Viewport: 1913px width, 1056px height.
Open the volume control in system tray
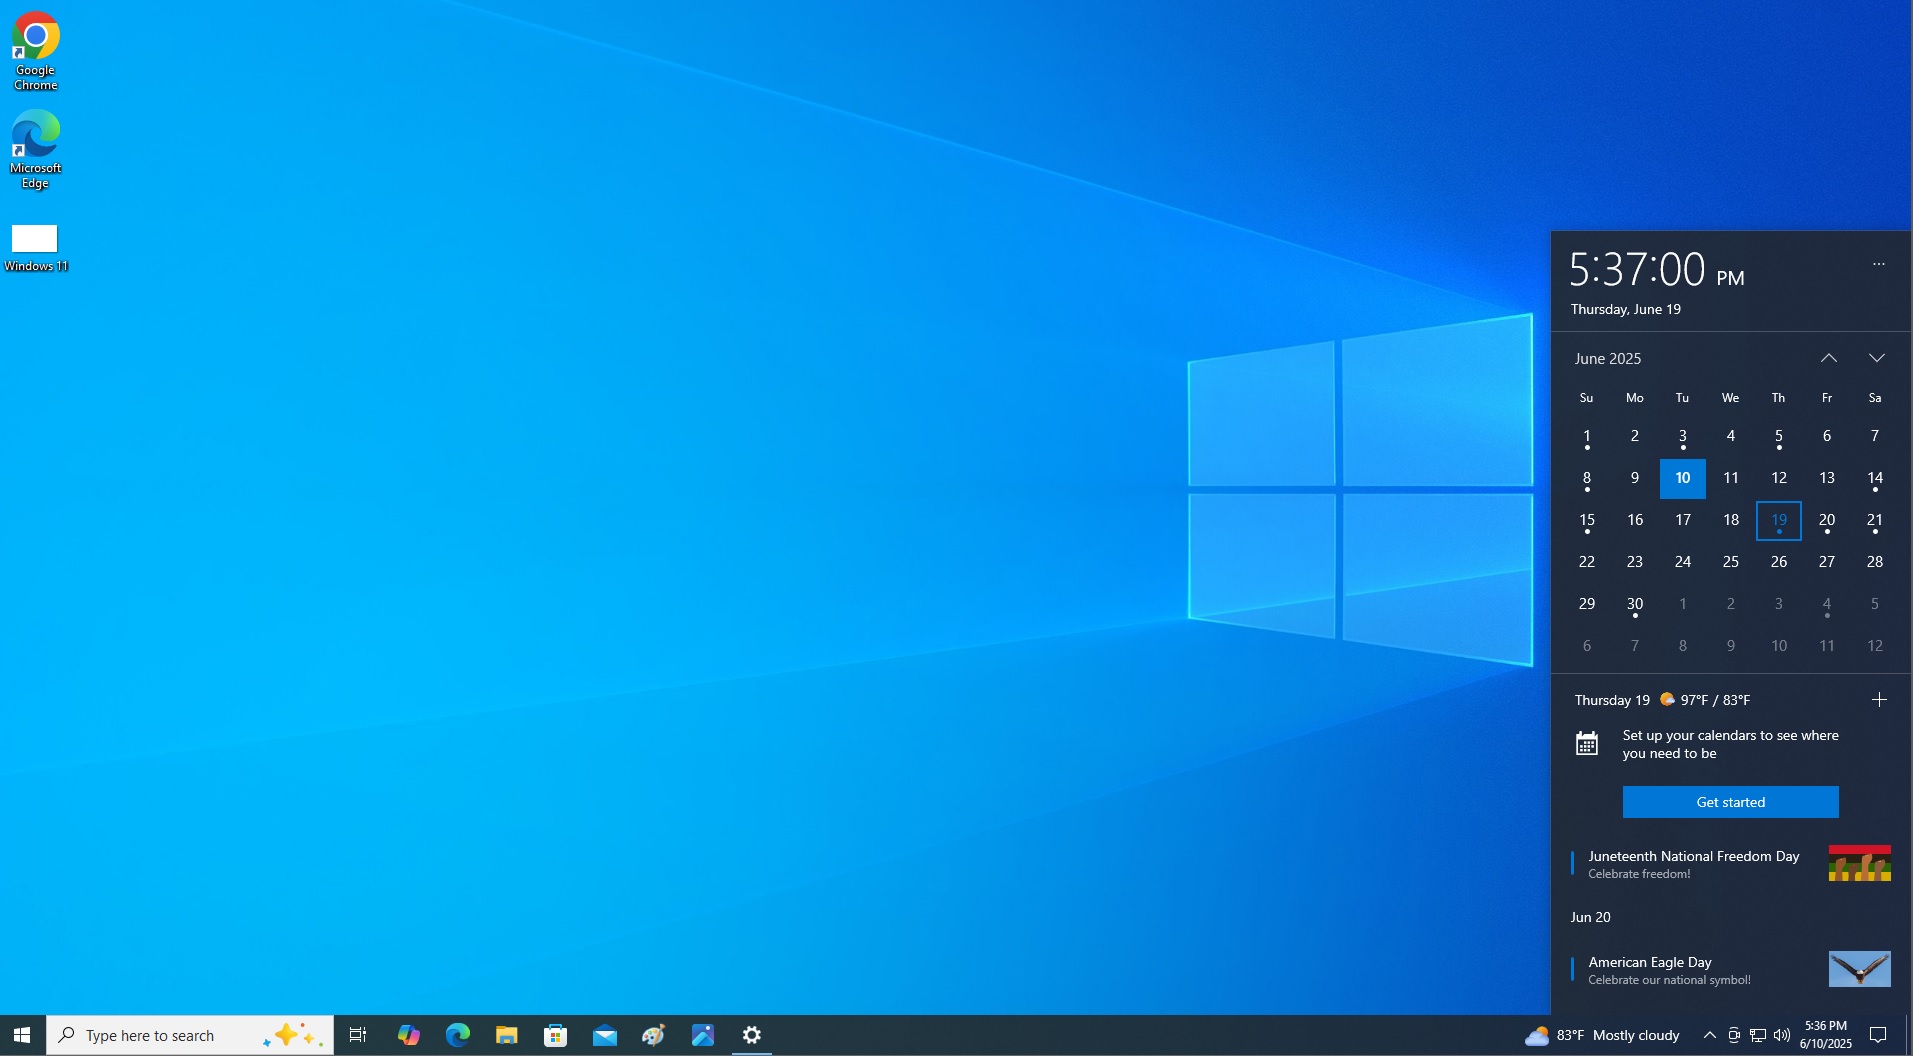[1783, 1035]
